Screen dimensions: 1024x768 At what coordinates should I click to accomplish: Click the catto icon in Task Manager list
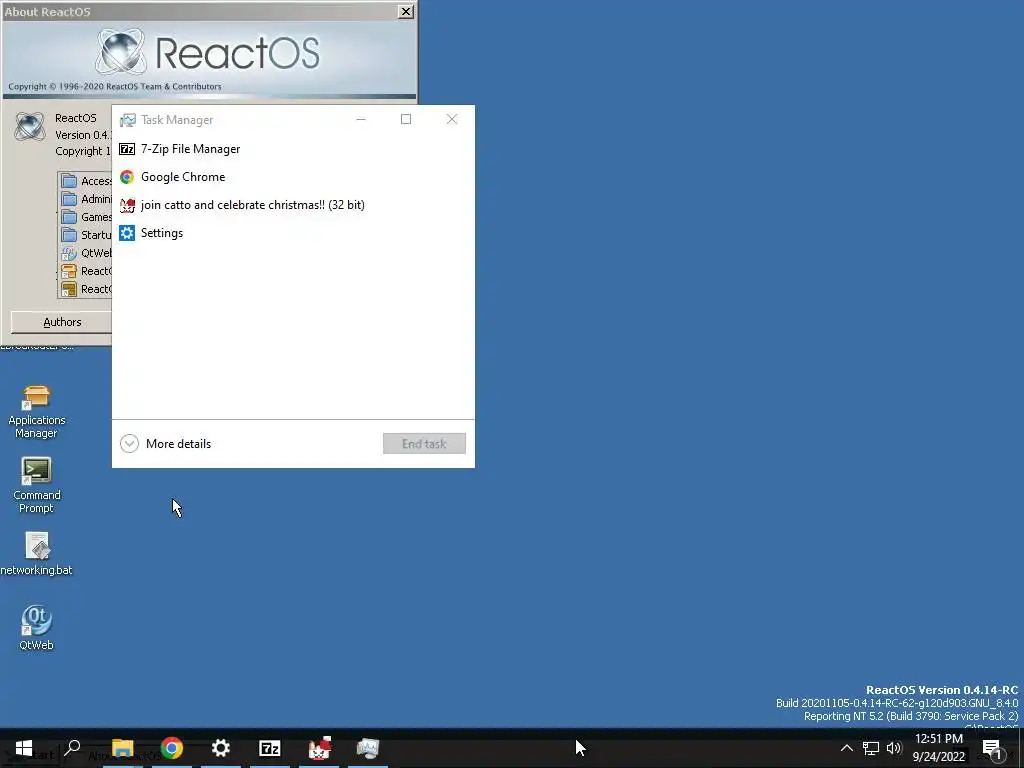[127, 205]
